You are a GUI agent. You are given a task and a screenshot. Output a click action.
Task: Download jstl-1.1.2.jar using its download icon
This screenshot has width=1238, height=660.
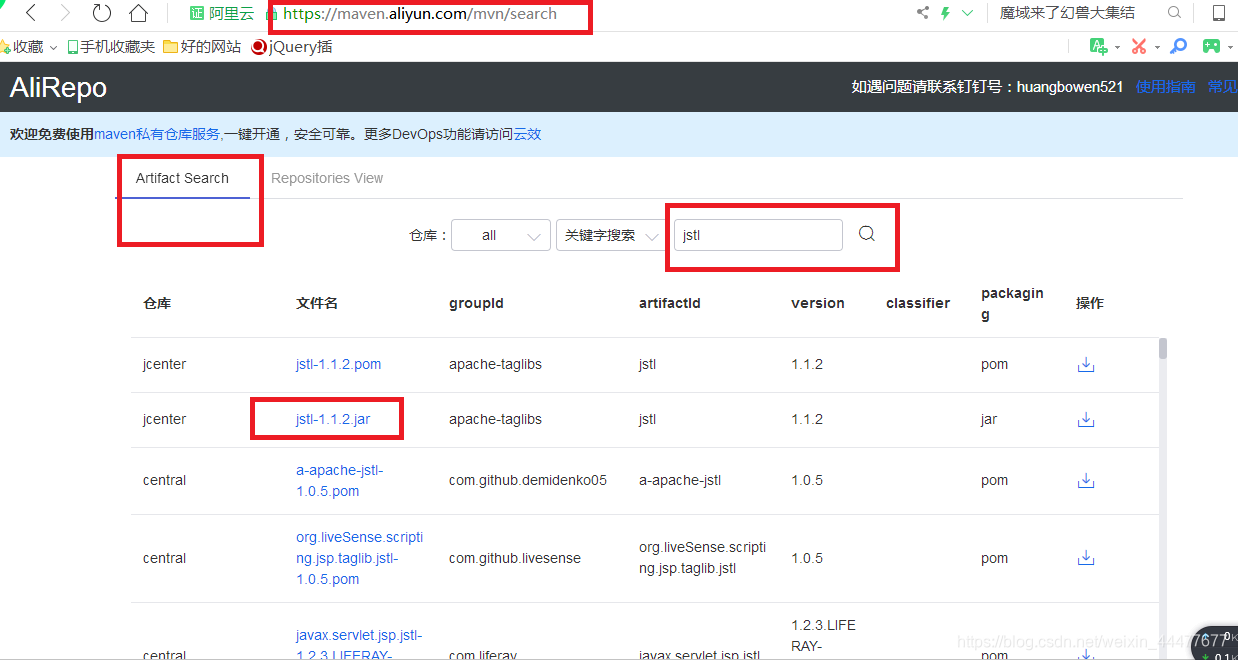(1086, 419)
